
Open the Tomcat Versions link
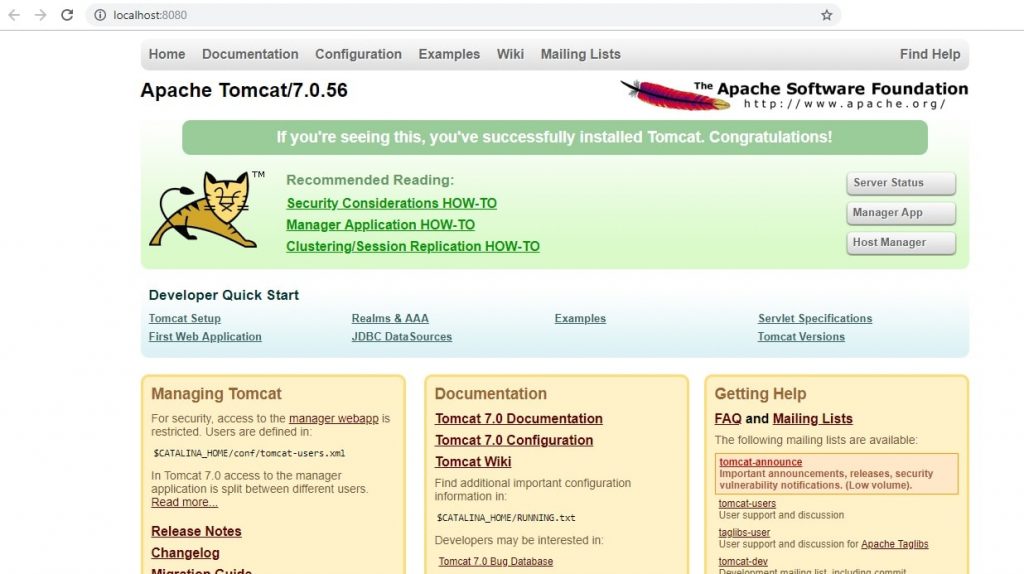click(x=801, y=336)
